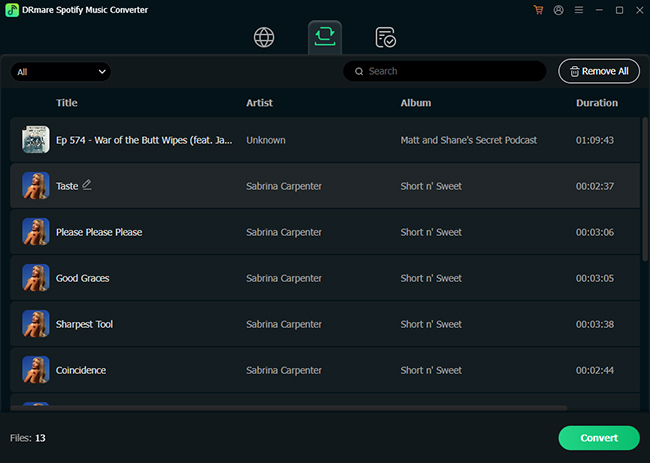Open the shopping cart purchase icon
Screen dimensions: 650x463
tap(538, 10)
